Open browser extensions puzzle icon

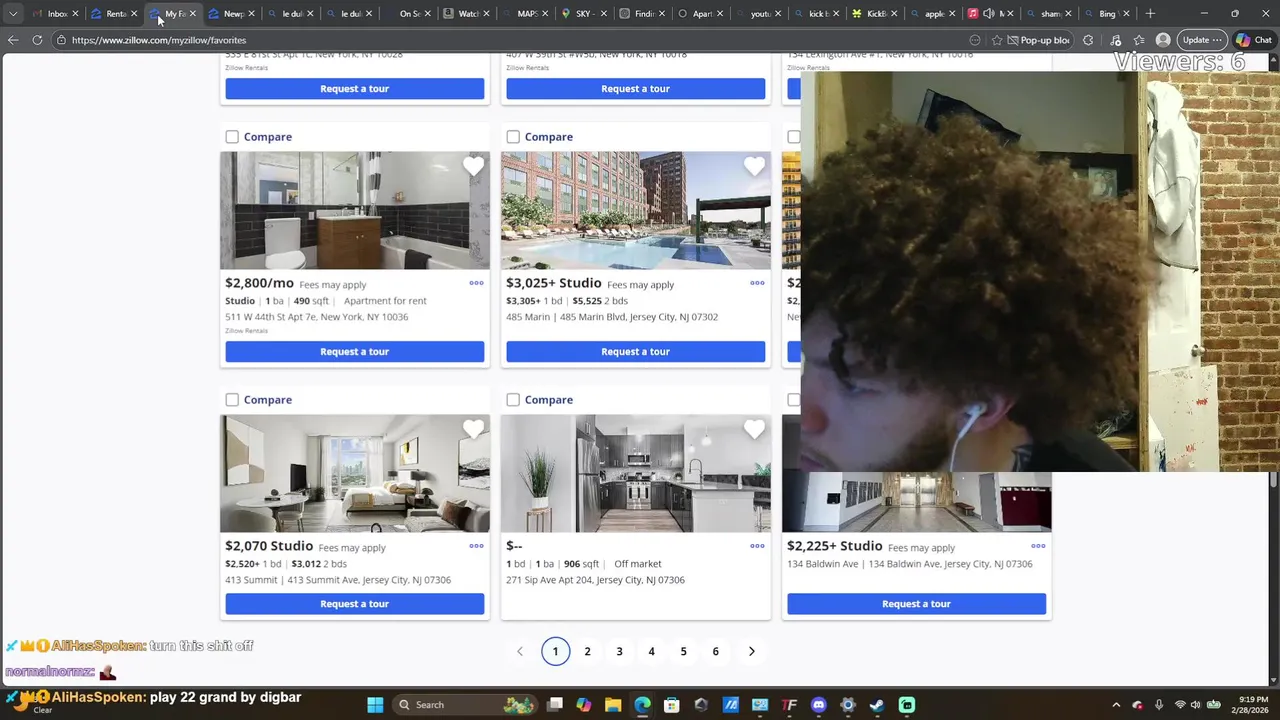(1088, 40)
